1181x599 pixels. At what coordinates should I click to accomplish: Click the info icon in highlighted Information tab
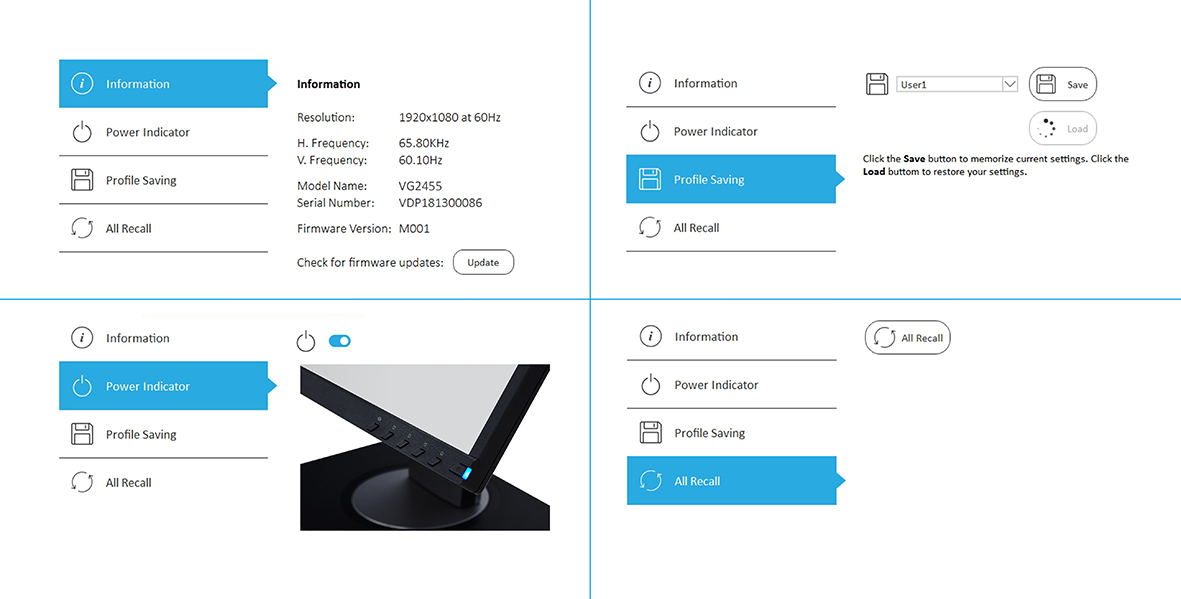click(x=82, y=84)
